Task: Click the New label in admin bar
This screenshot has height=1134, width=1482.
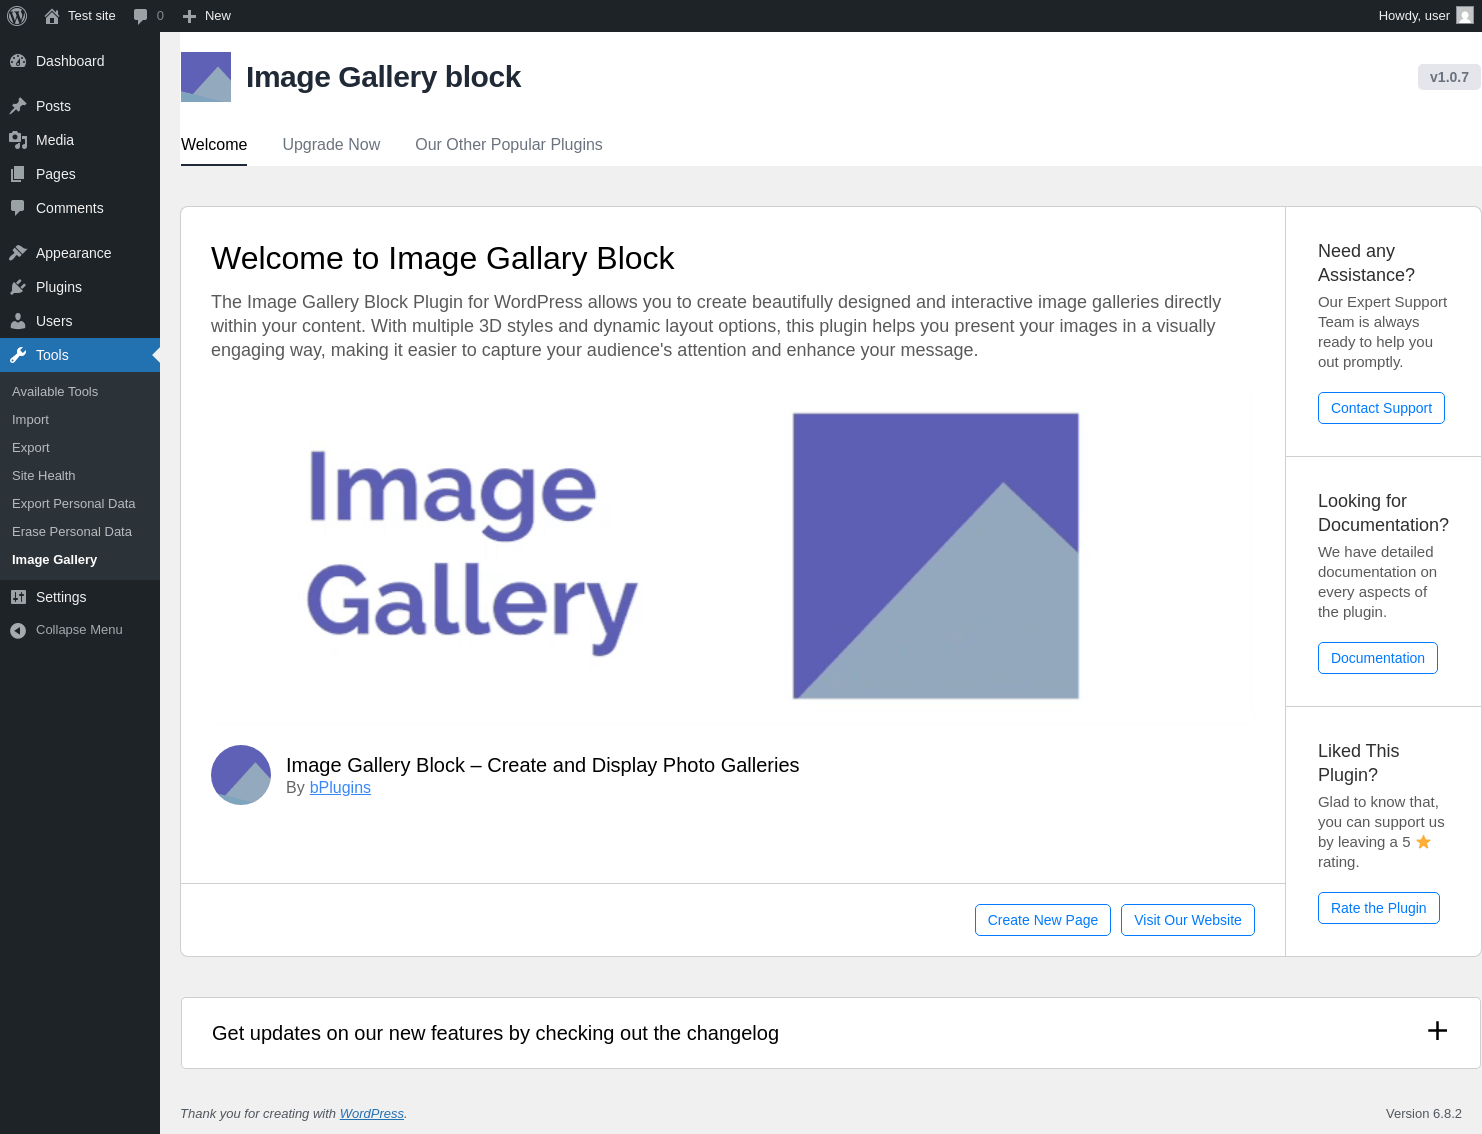Action: [x=218, y=16]
